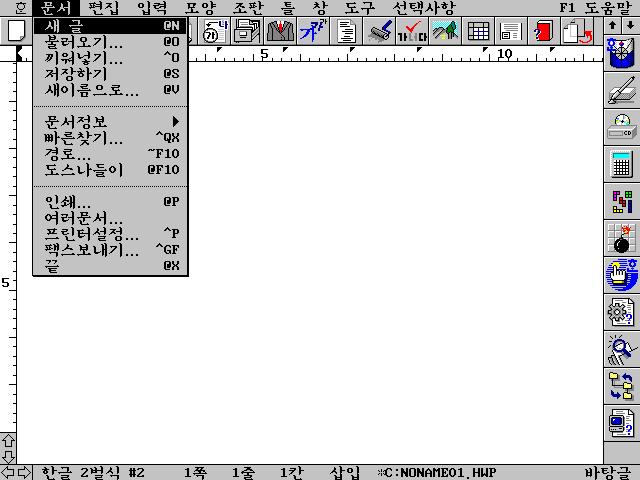
Task: Open the 입력 menu
Action: click(x=152, y=8)
